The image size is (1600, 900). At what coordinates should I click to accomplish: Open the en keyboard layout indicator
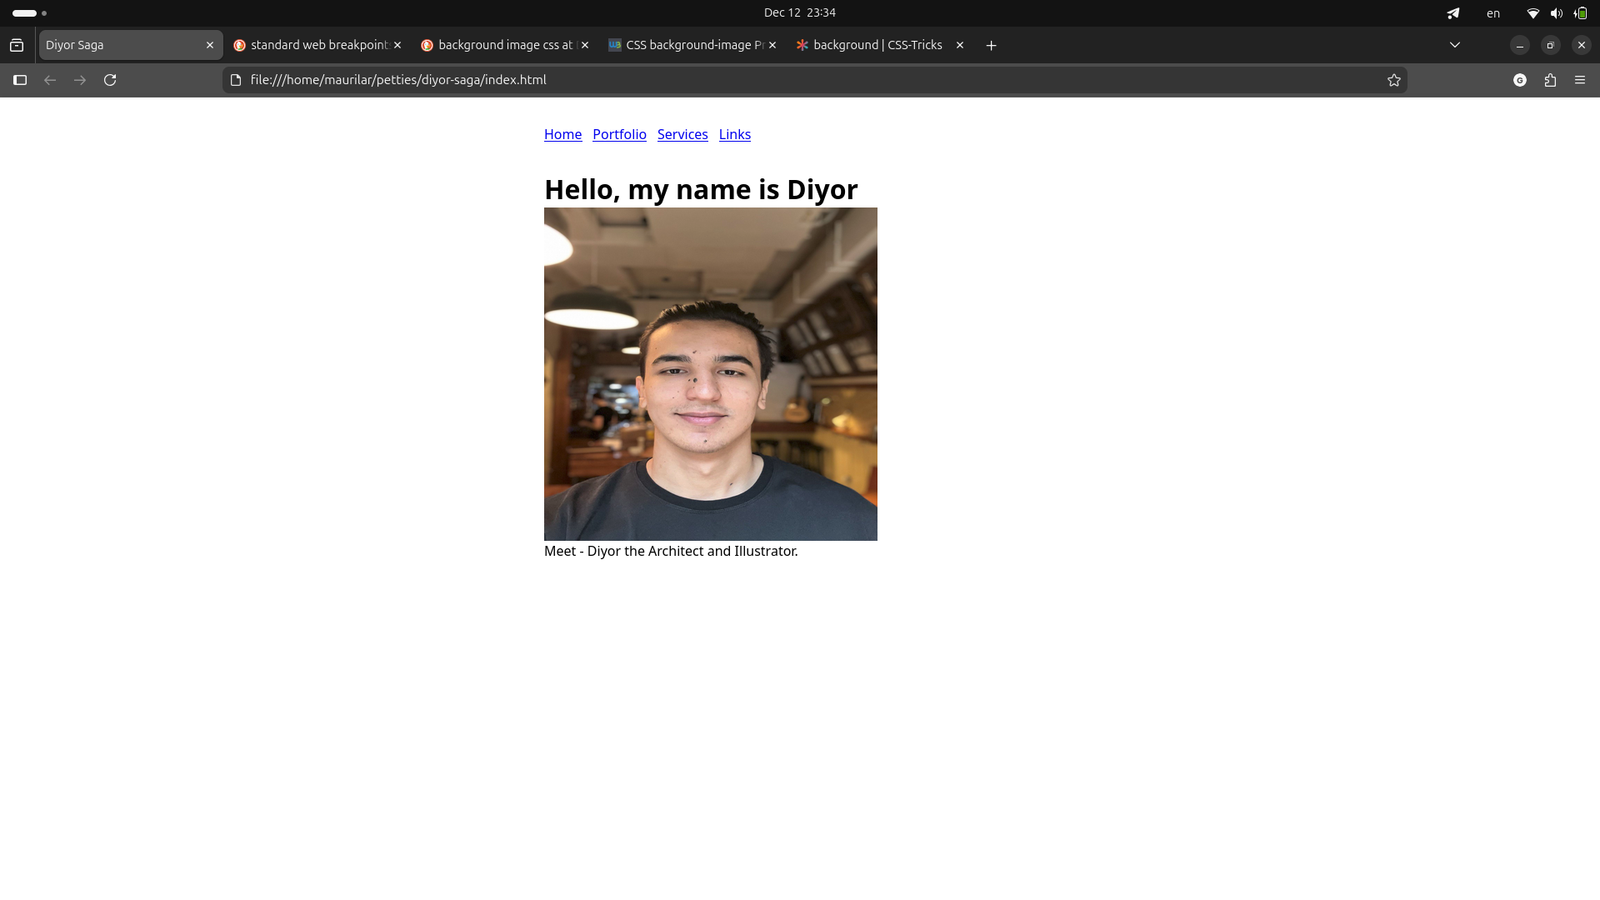(x=1493, y=13)
